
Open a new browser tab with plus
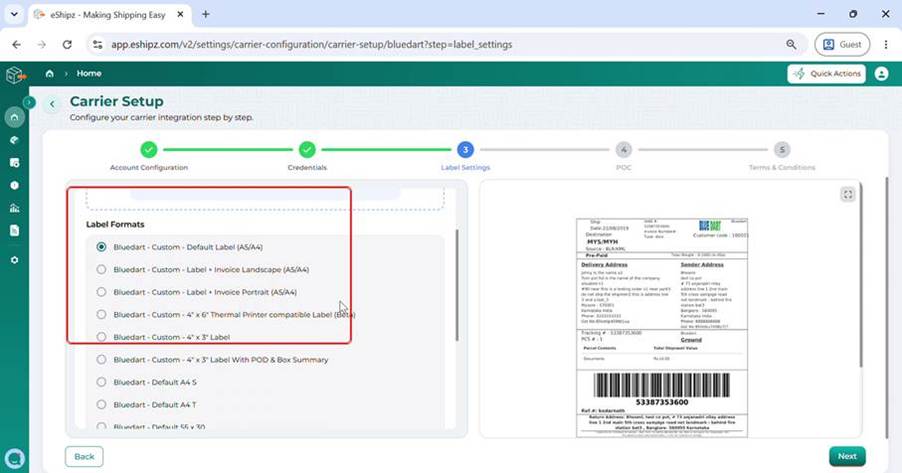pyautogui.click(x=205, y=14)
